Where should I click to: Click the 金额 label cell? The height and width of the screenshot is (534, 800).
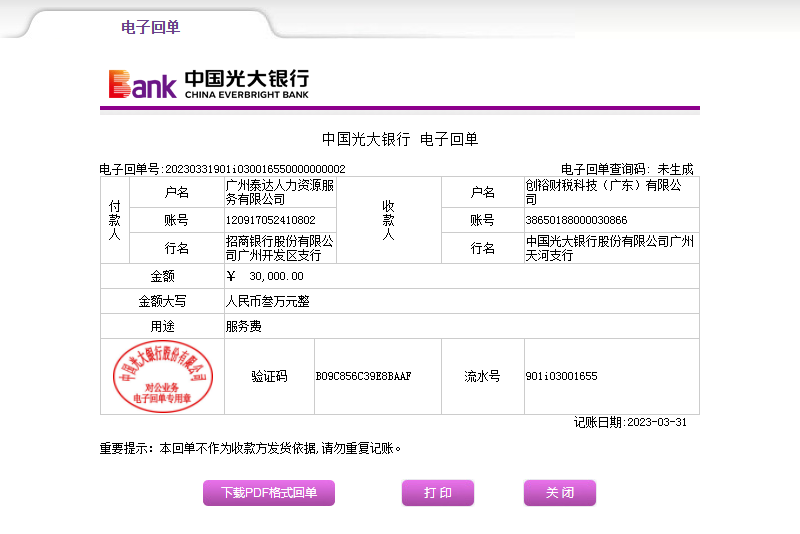pos(162,276)
